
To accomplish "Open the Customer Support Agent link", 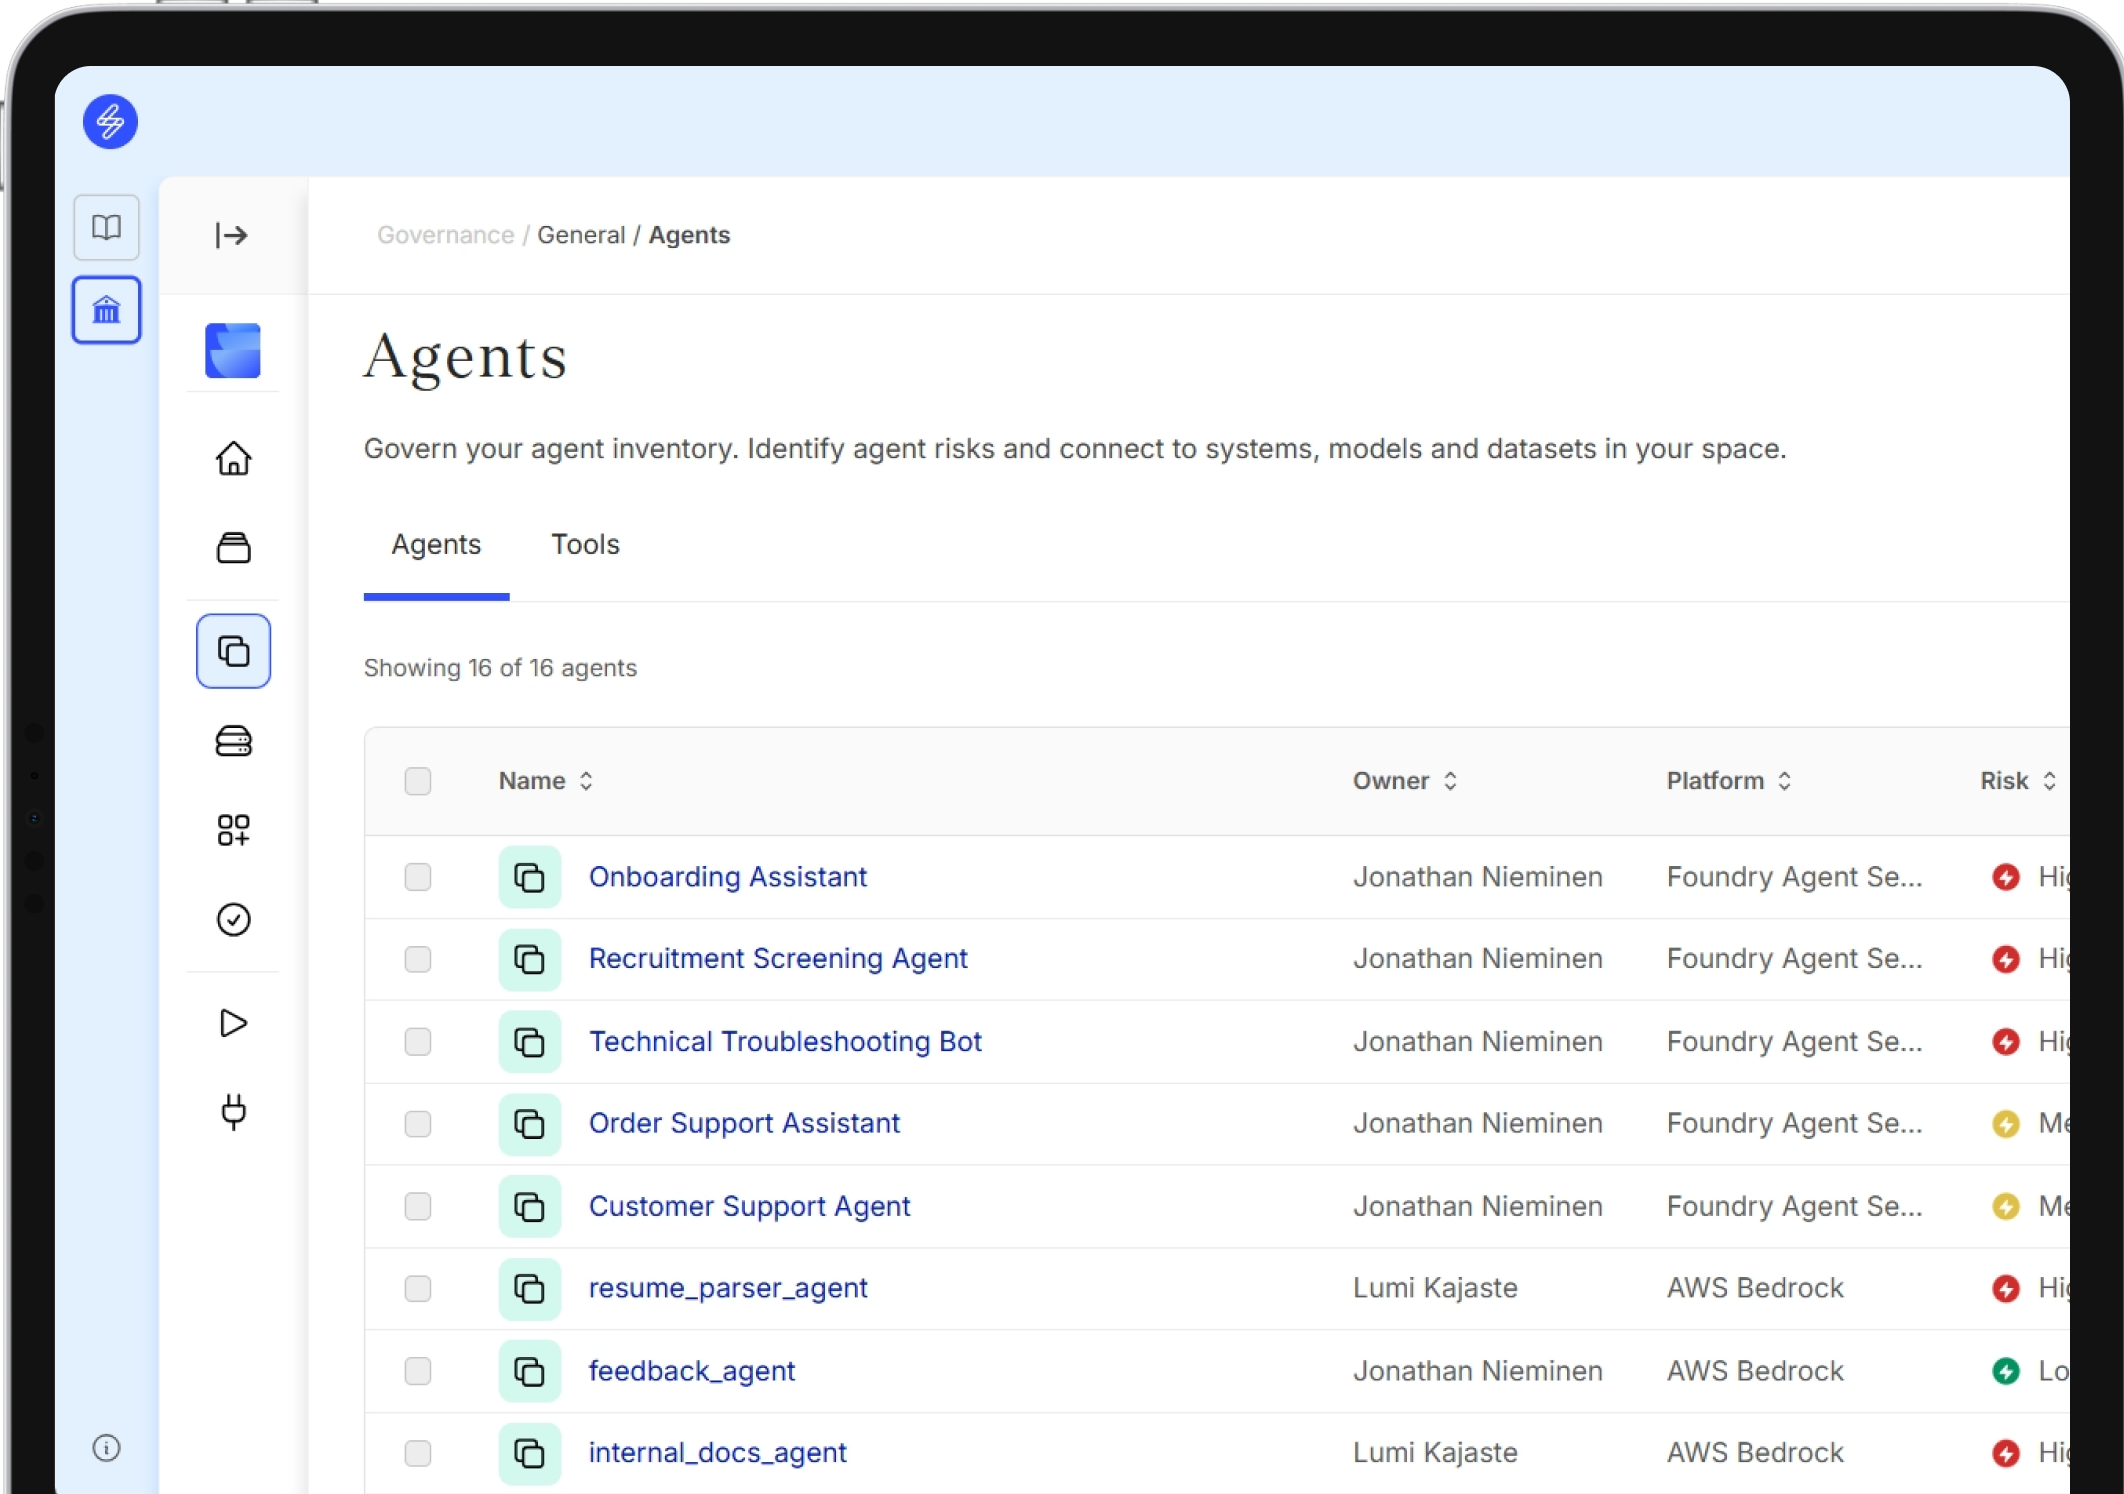I will [749, 1207].
